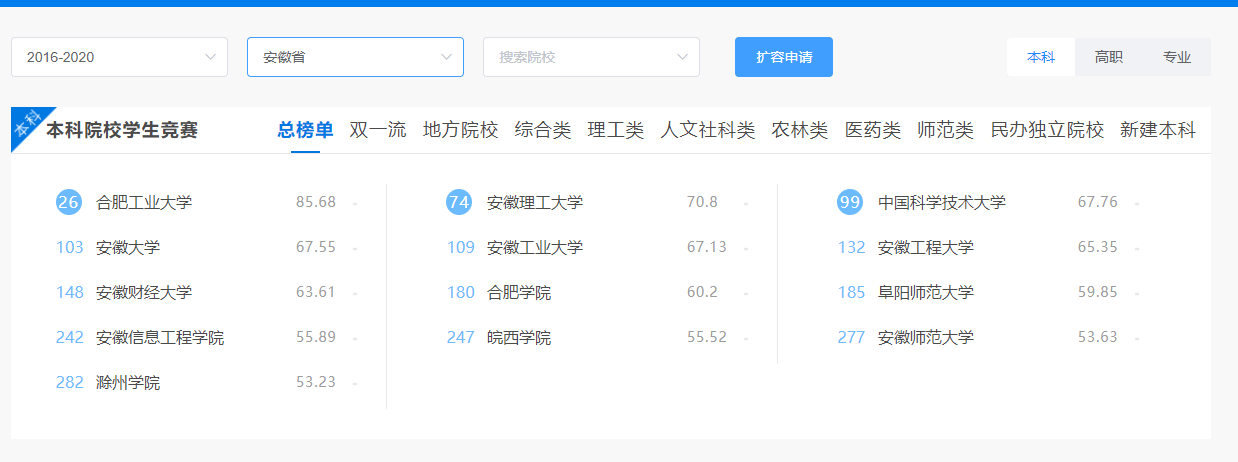Open the 中国科学技术大学 school link
This screenshot has width=1238, height=462.
tap(941, 202)
